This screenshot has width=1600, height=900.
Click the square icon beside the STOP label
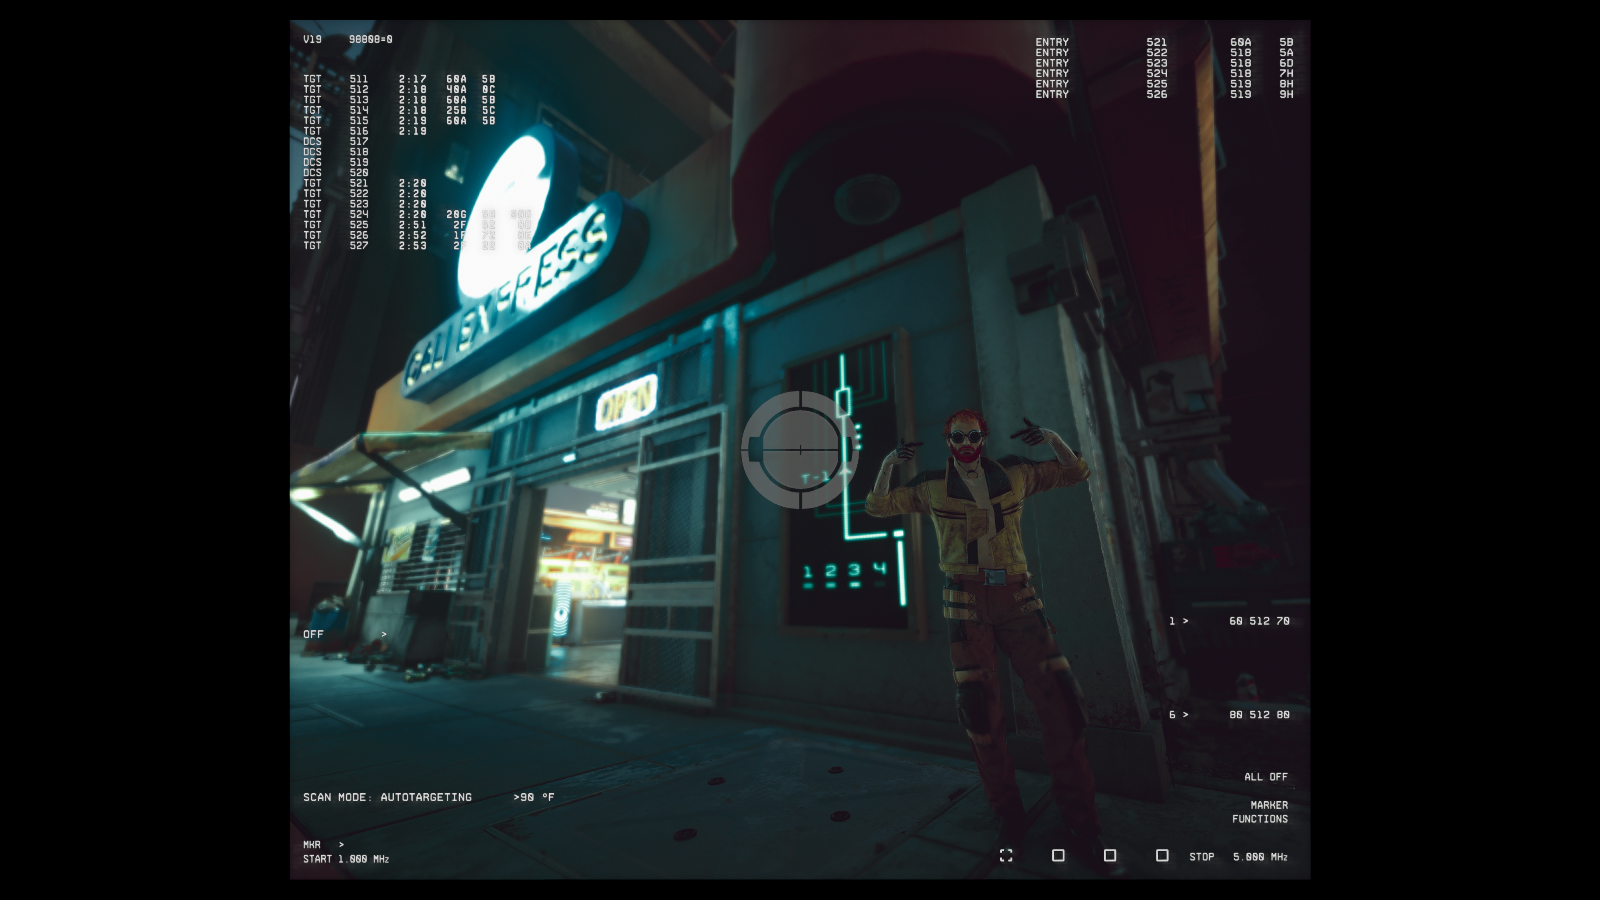[1162, 856]
